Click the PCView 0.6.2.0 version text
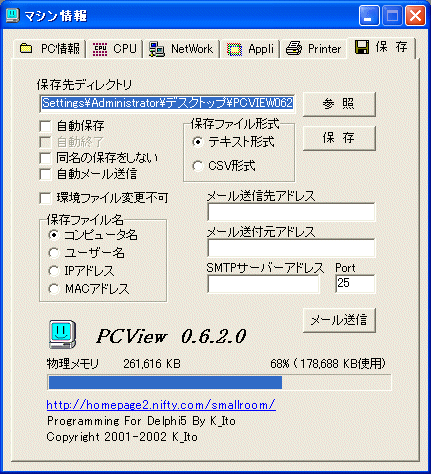Screen dimensions: 431x474 pos(171,336)
